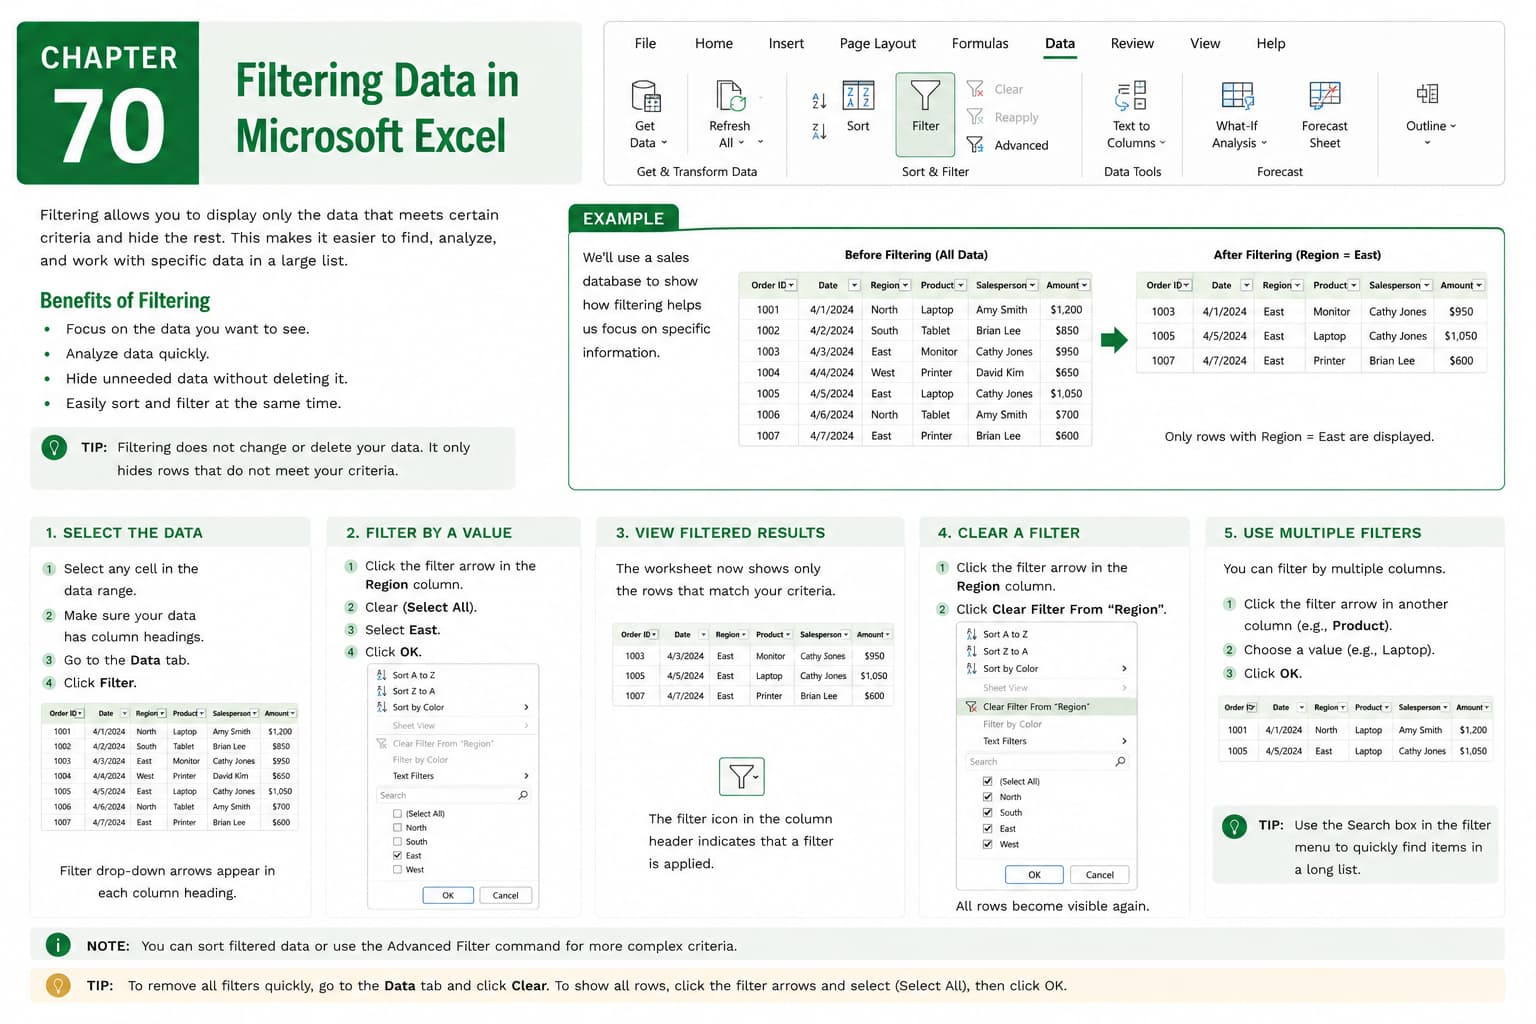Click the Text to Columns icon
This screenshot has height=1024, width=1536.
[1131, 96]
